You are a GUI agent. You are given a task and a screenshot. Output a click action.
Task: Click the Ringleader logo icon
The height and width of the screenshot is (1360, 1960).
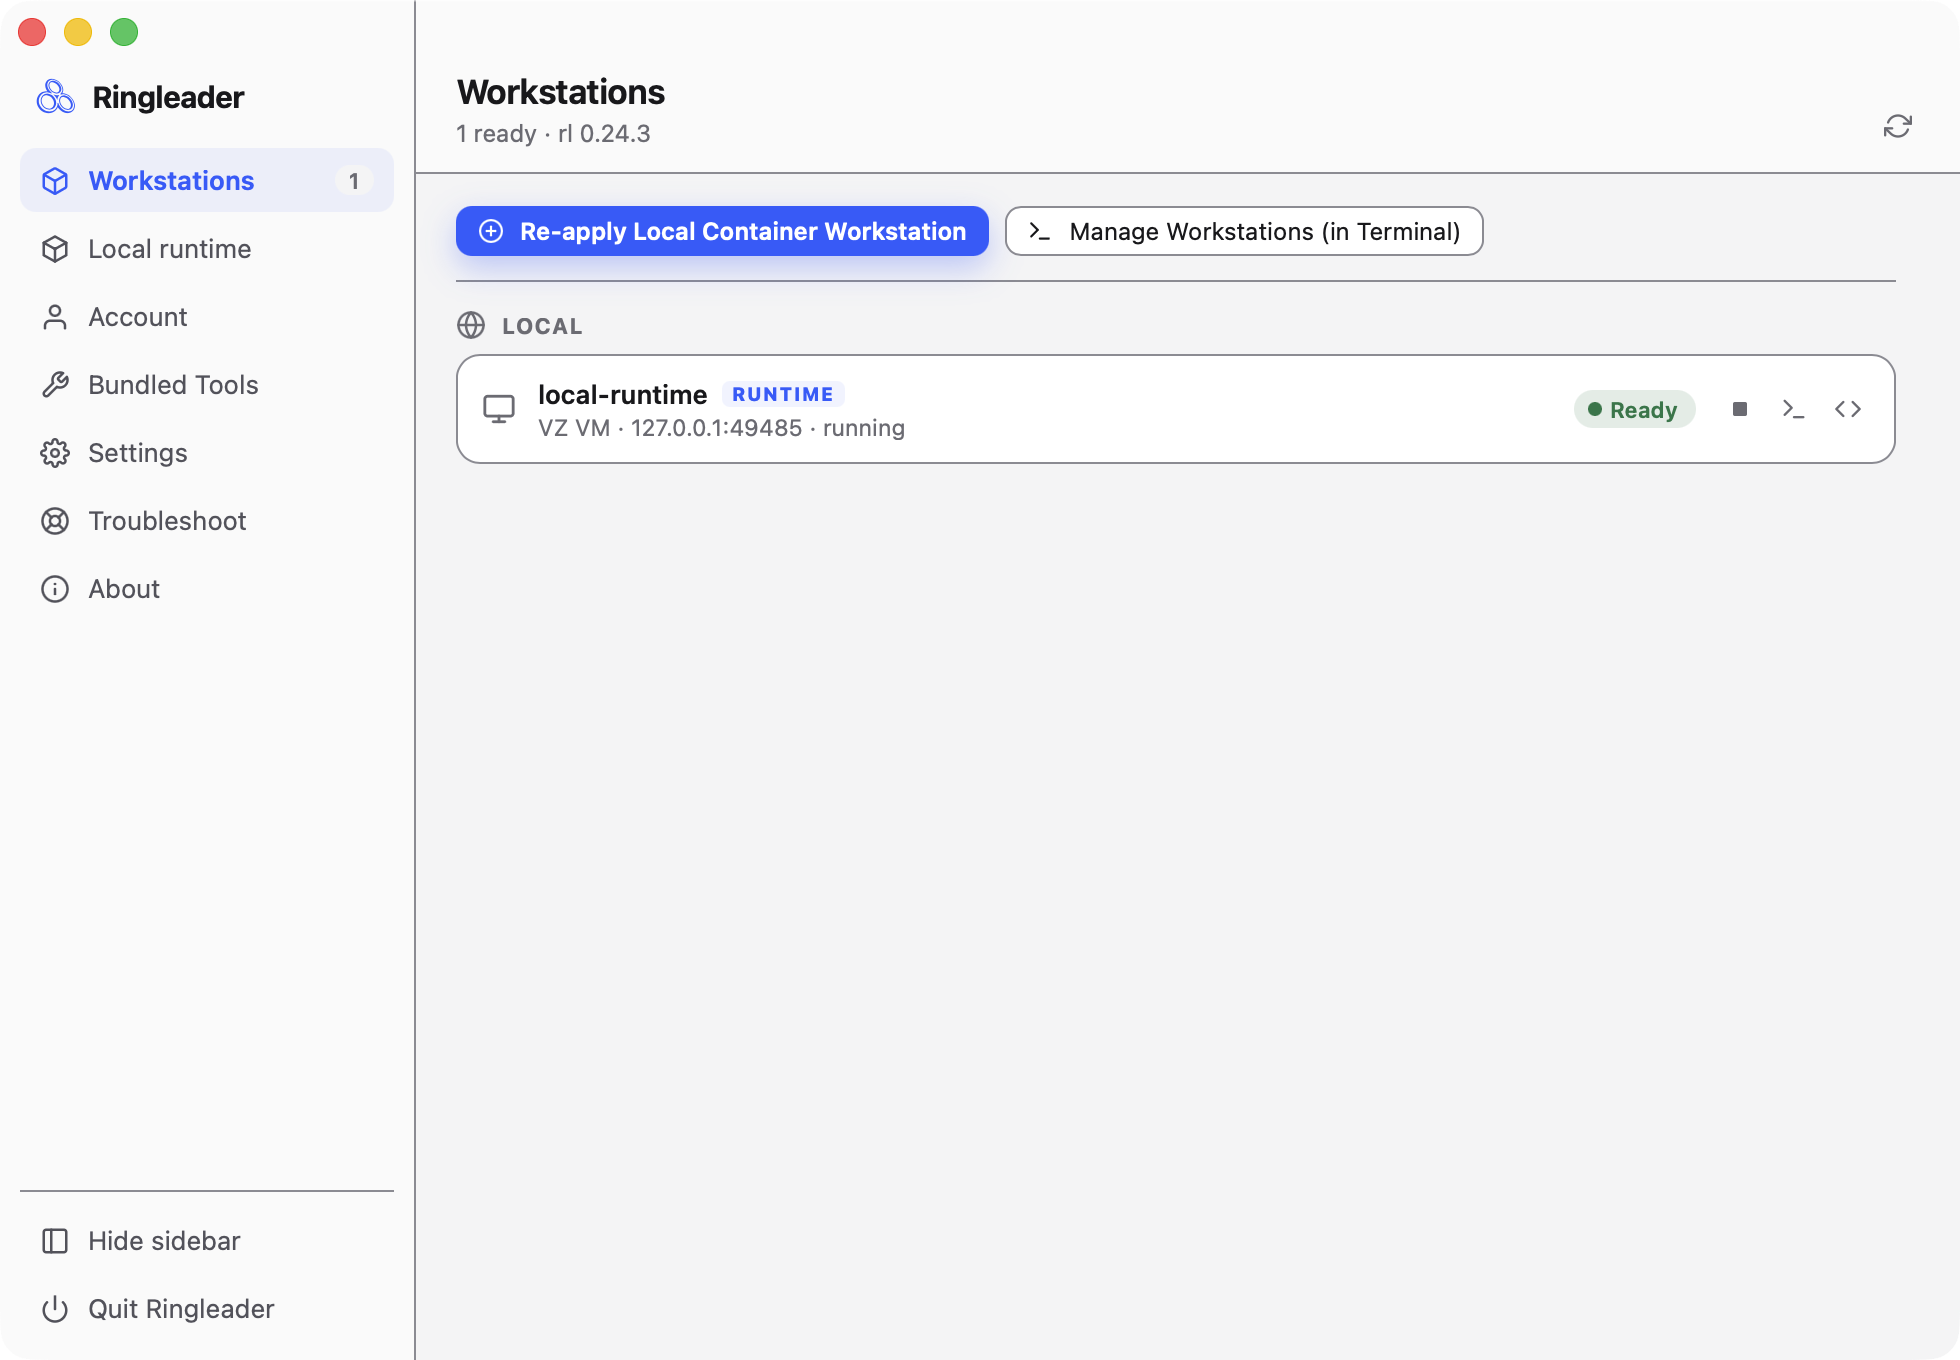(56, 97)
